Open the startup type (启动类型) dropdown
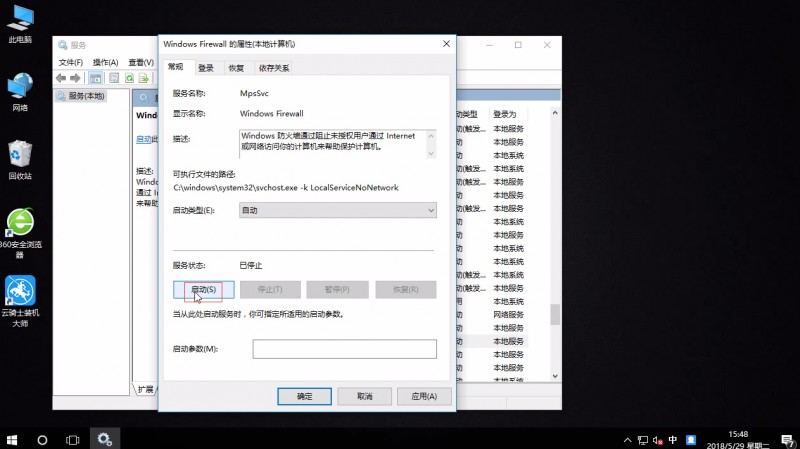The height and width of the screenshot is (449, 800). (338, 210)
